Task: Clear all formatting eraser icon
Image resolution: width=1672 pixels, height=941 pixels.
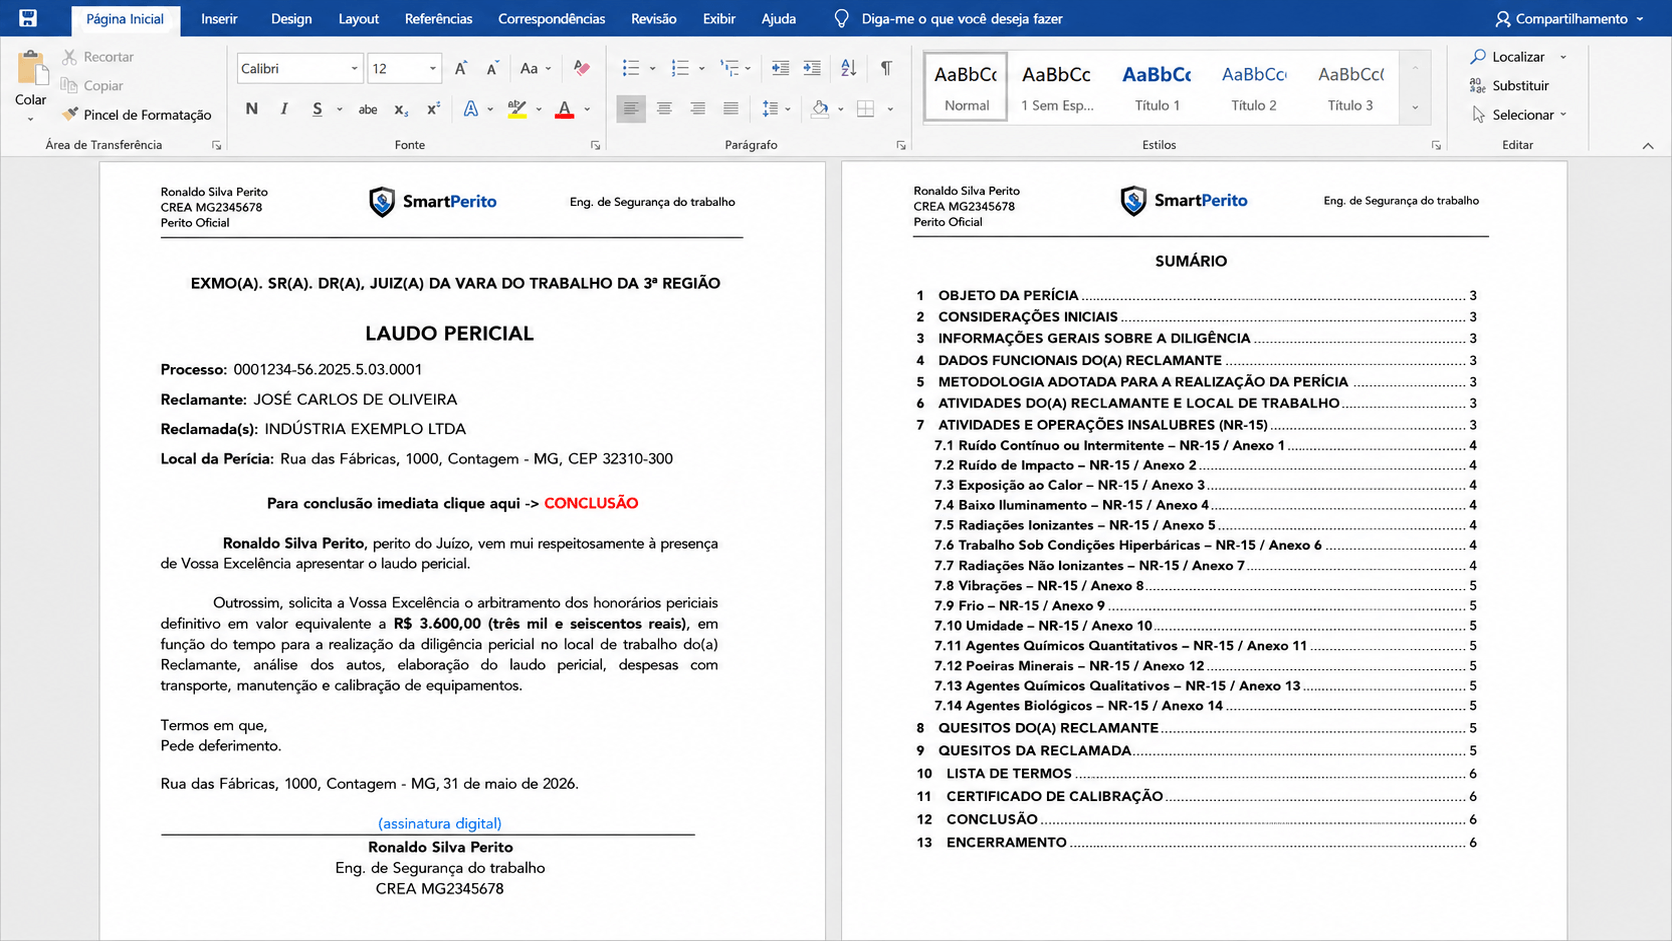Action: click(x=581, y=68)
